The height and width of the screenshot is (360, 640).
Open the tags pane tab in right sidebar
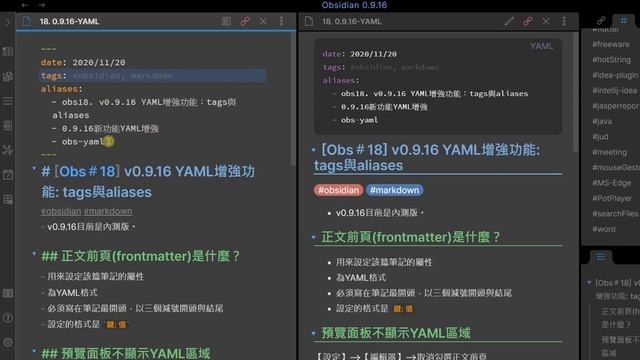coord(623,20)
